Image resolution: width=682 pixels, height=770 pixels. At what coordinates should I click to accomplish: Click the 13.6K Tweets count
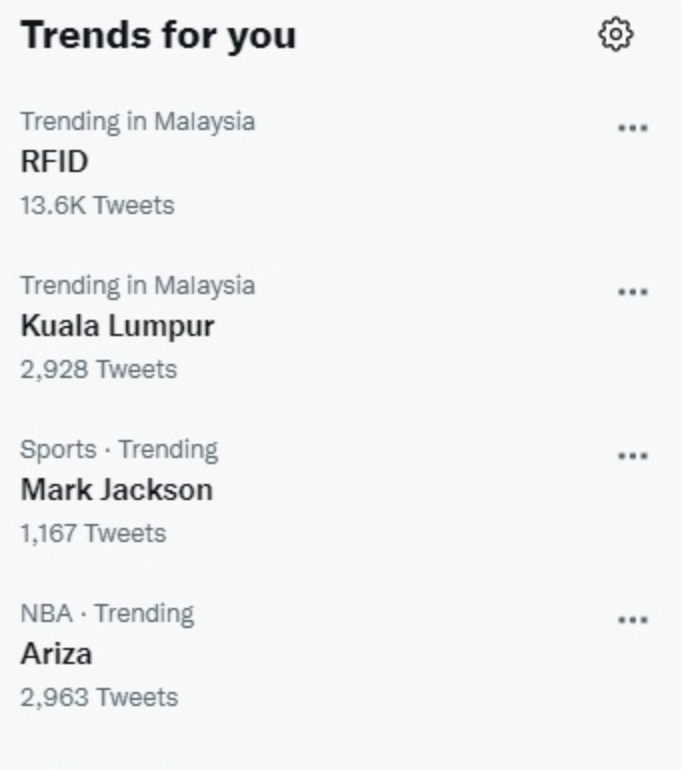coord(97,205)
